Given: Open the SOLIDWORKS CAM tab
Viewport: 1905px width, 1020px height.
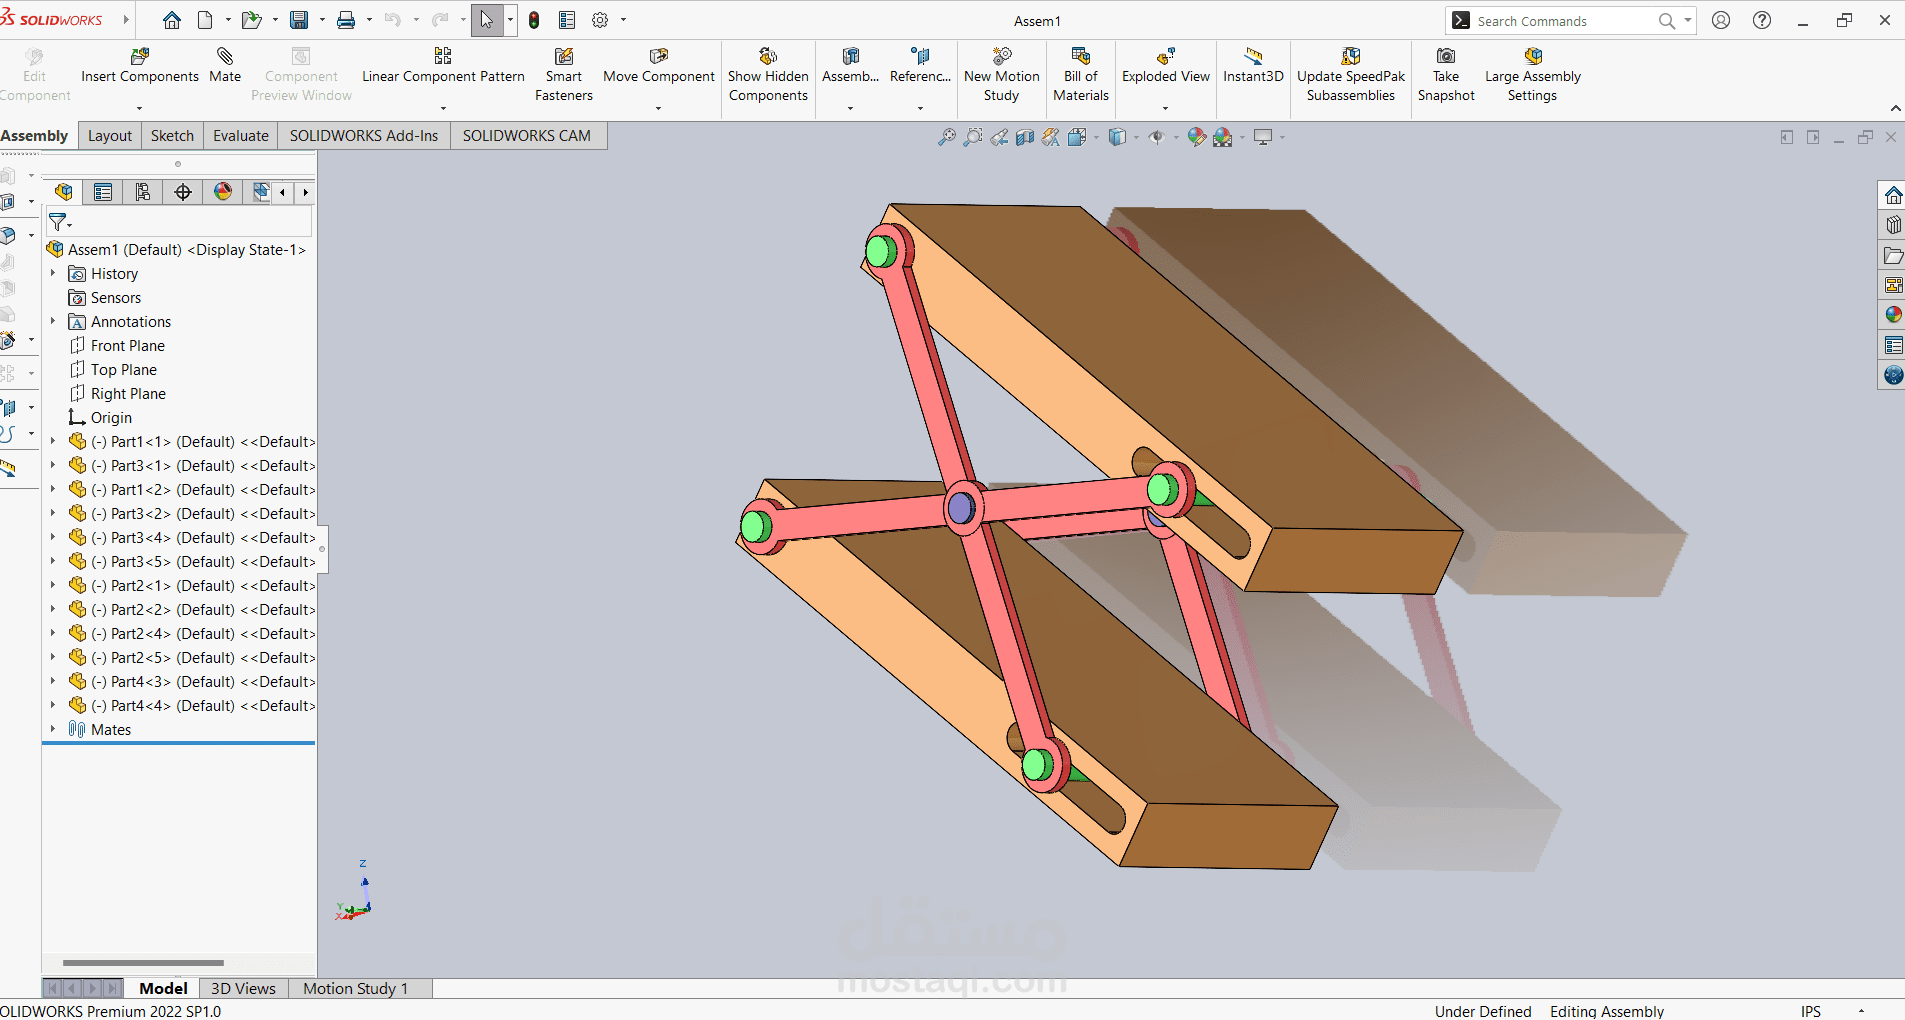Looking at the screenshot, I should 527,136.
